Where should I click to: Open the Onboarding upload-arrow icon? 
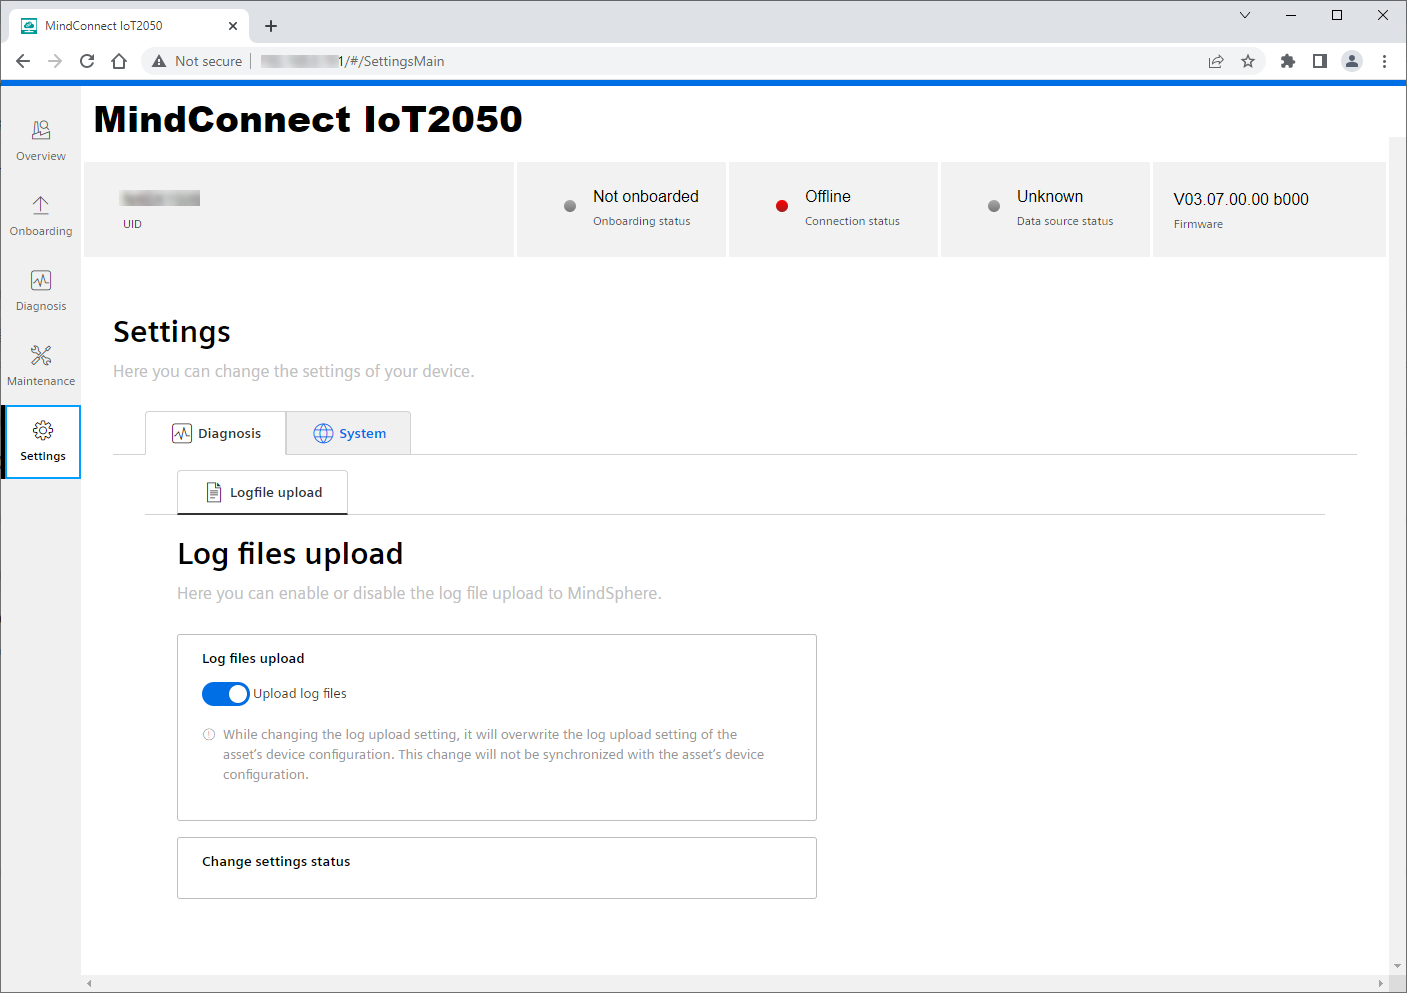(41, 205)
